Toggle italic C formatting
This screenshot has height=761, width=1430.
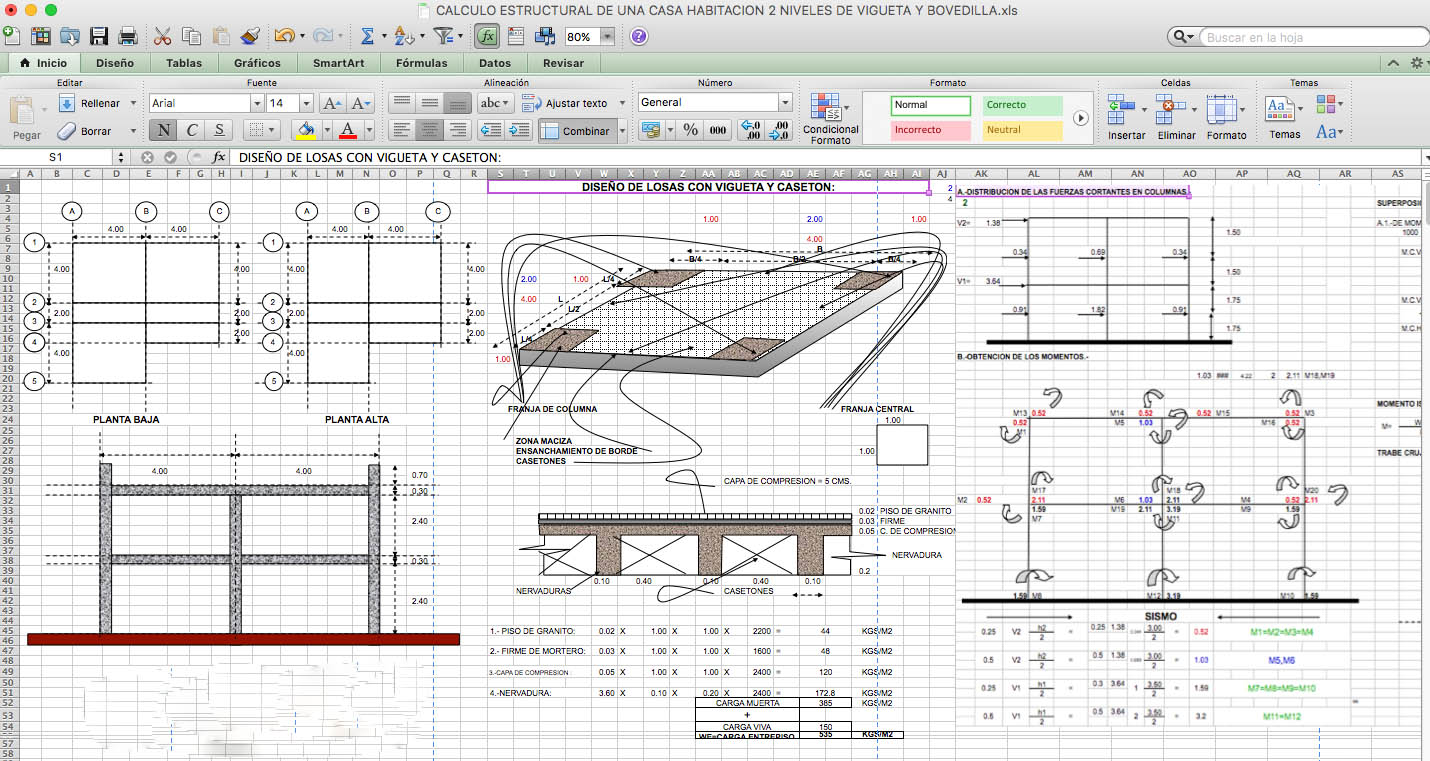[191, 130]
